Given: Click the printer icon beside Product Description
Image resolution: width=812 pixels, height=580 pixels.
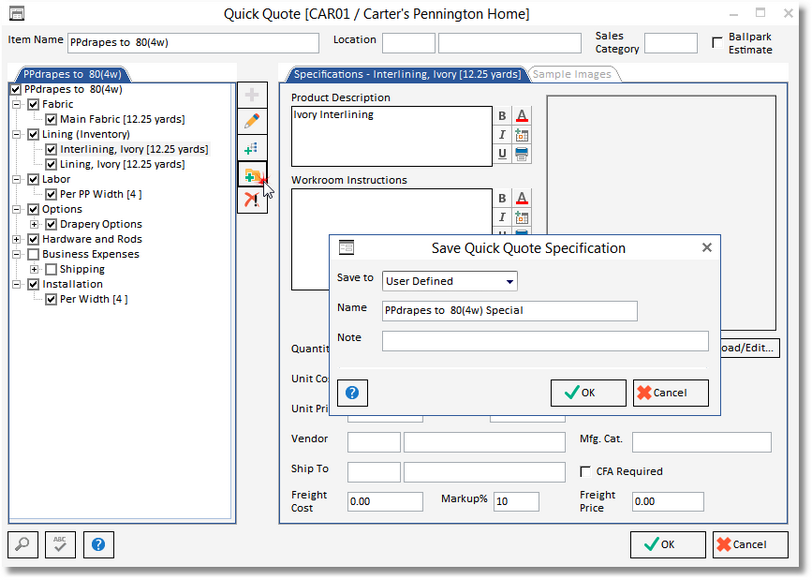Looking at the screenshot, I should tap(521, 154).
